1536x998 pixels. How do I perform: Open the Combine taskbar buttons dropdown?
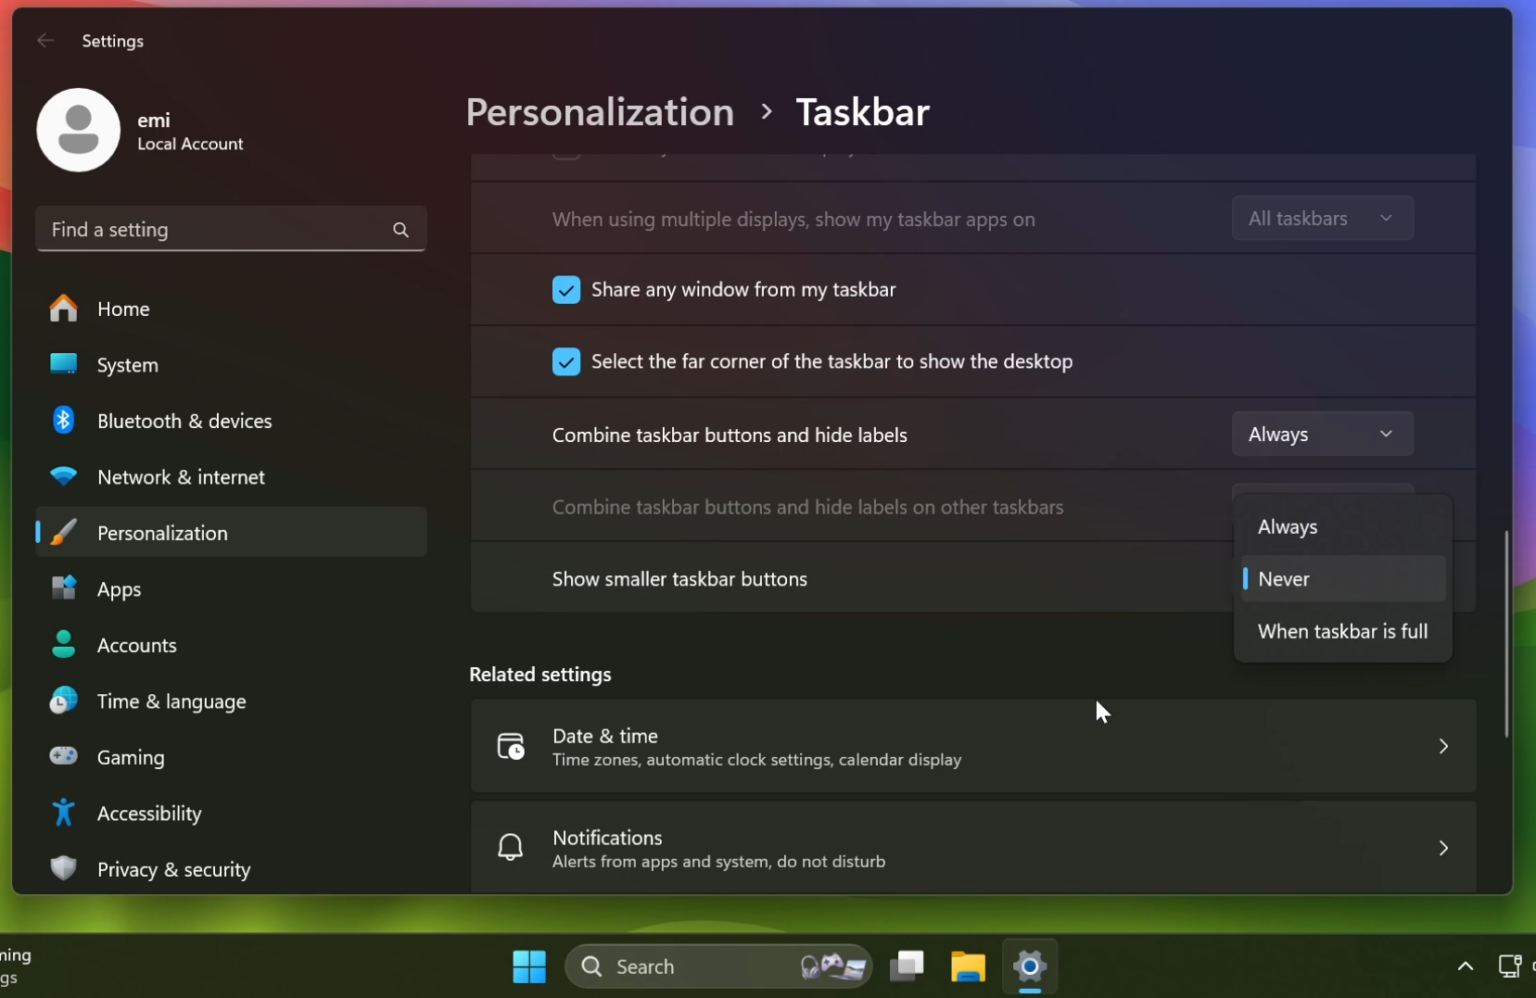tap(1322, 433)
